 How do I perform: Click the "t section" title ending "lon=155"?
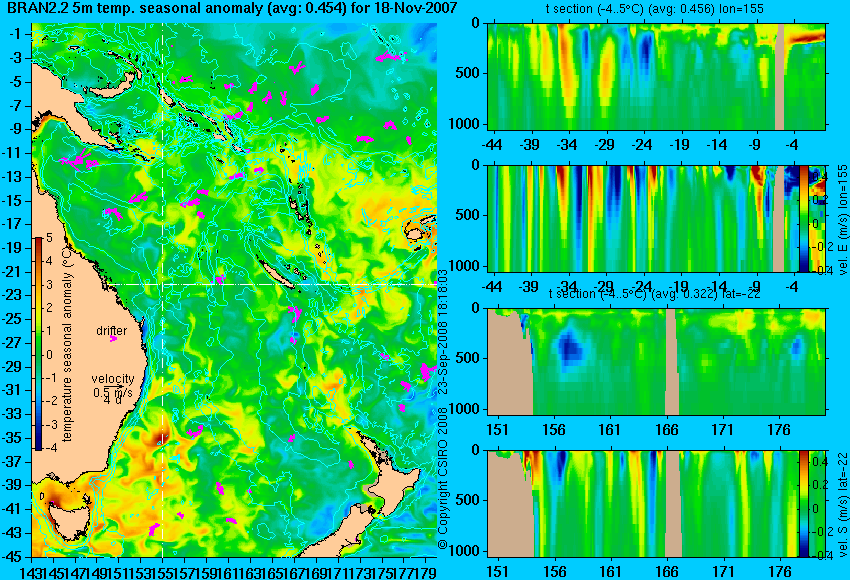pos(655,9)
